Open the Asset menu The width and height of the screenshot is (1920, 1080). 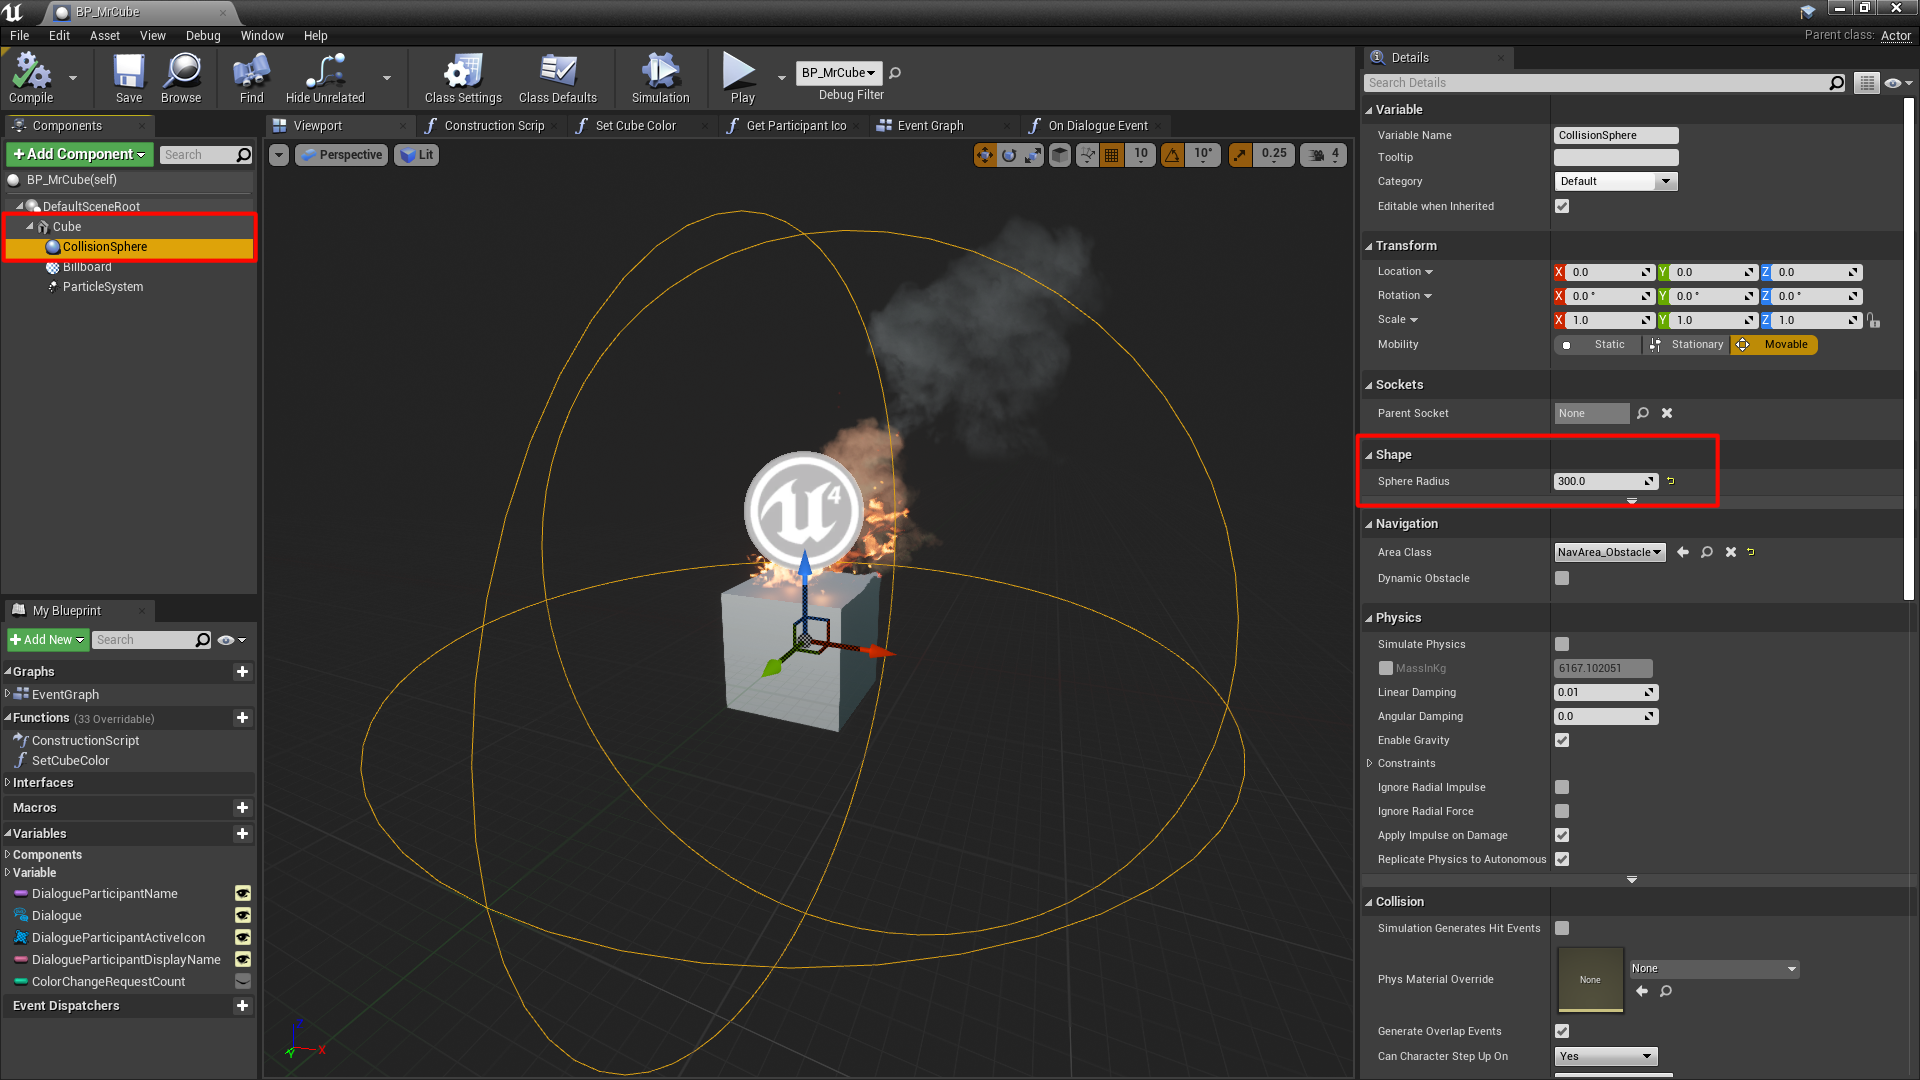[104, 35]
